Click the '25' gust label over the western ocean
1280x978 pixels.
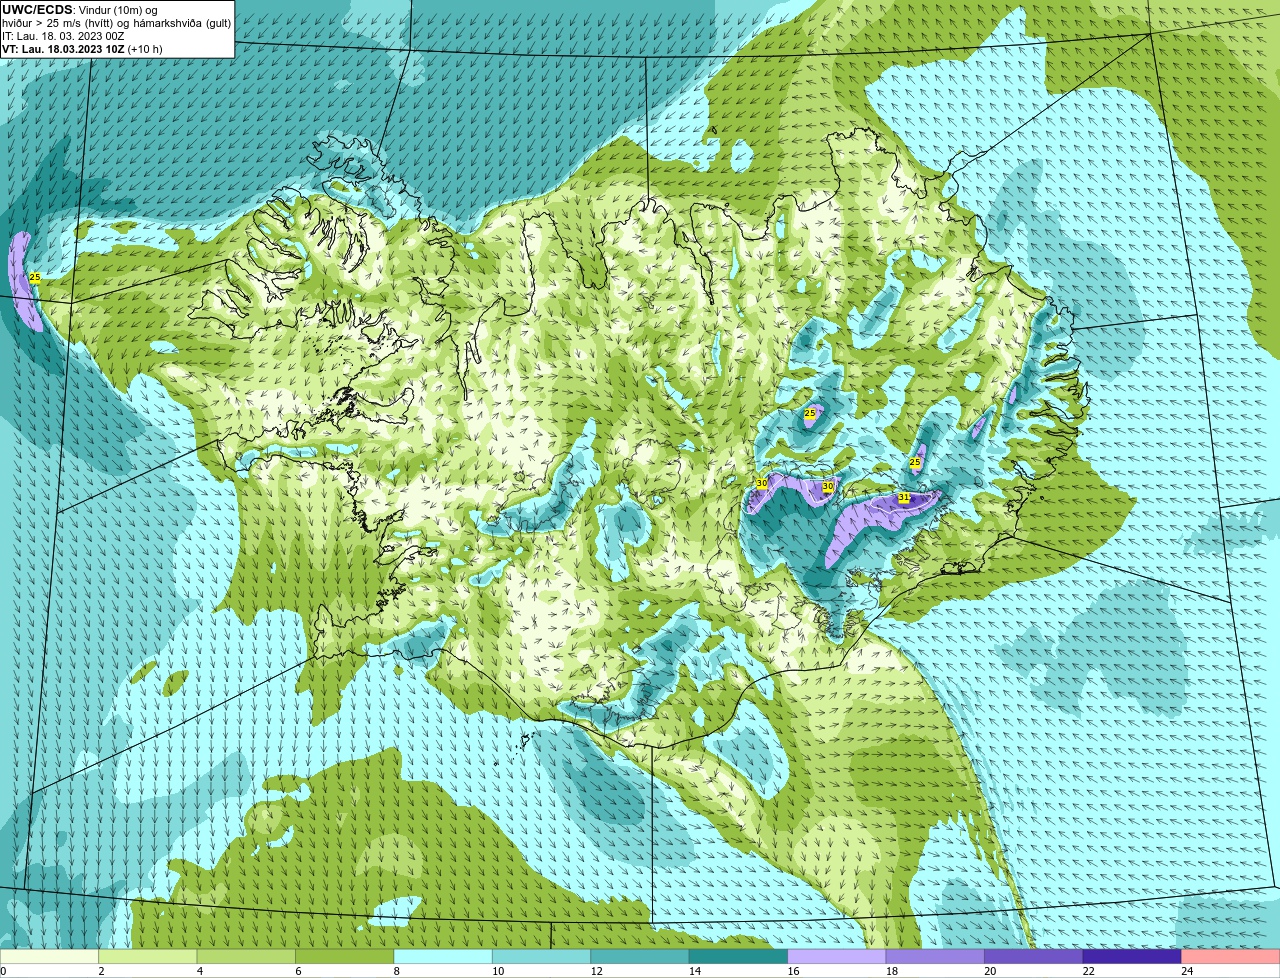[35, 277]
